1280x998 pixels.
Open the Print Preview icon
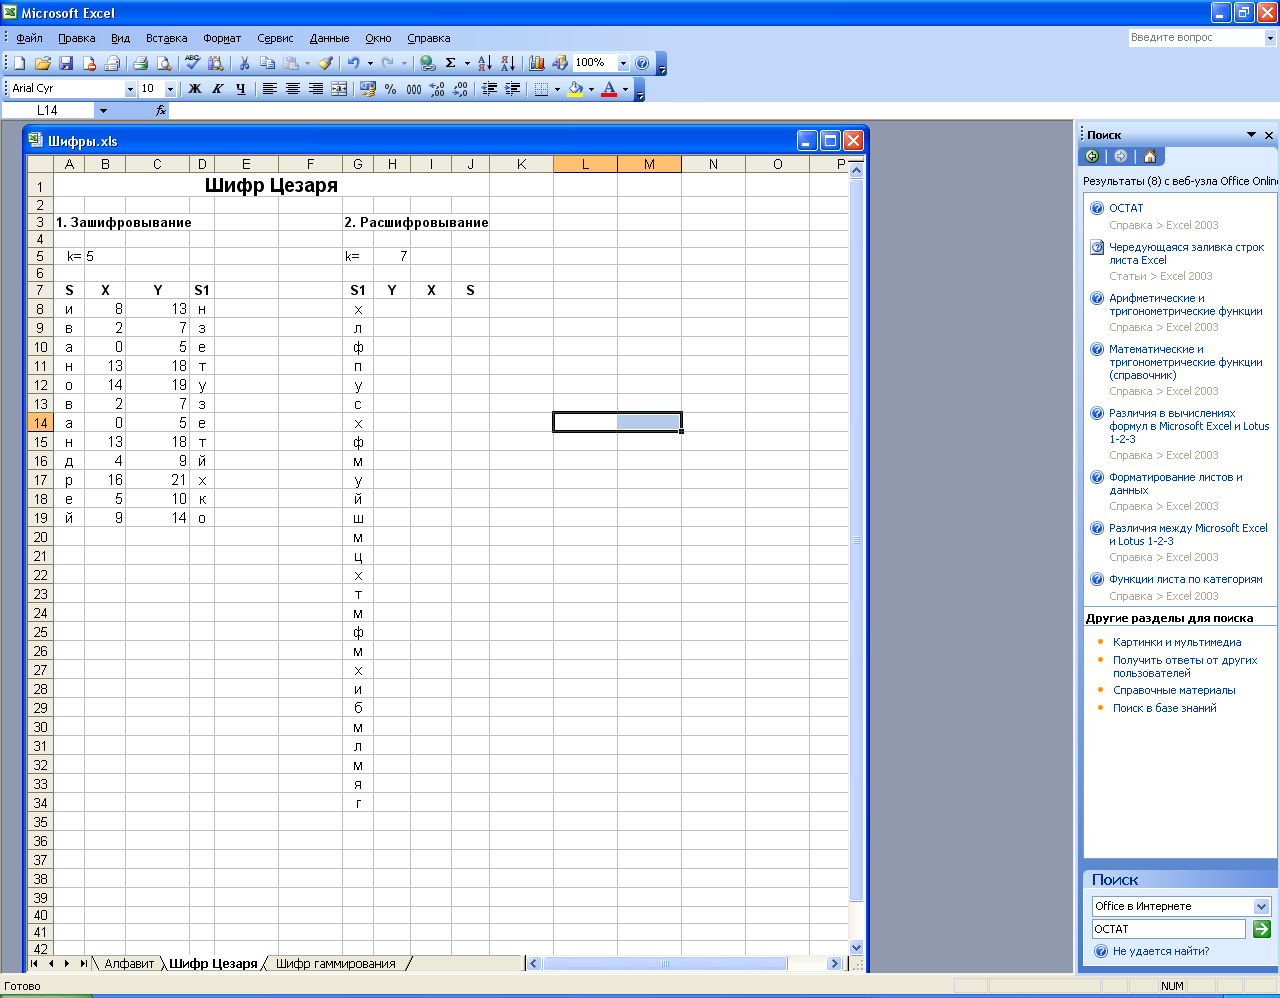163,63
